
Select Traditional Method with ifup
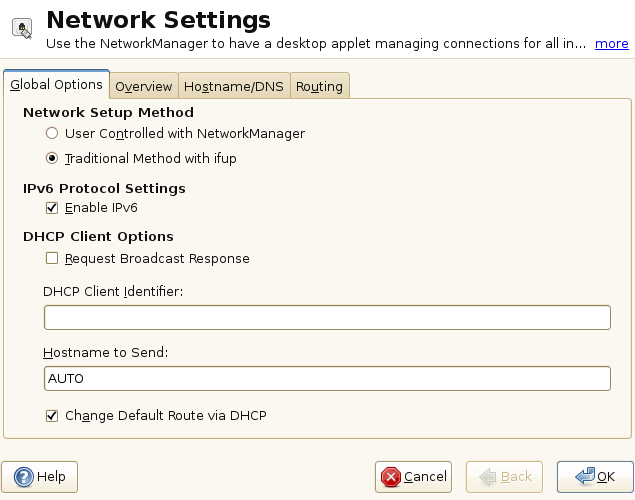52,158
